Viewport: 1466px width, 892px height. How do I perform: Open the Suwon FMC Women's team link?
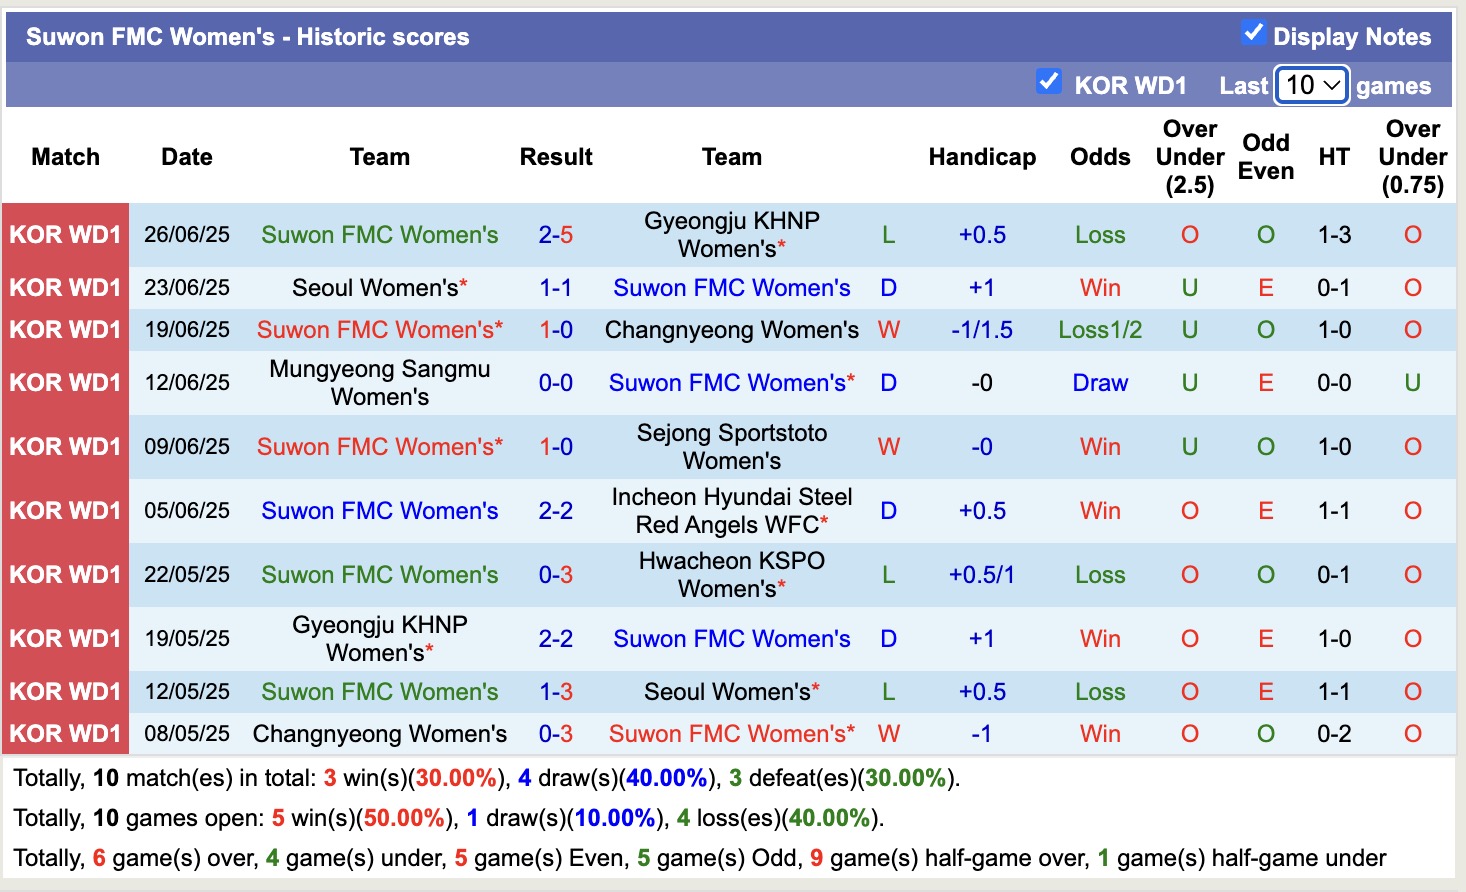[380, 235]
